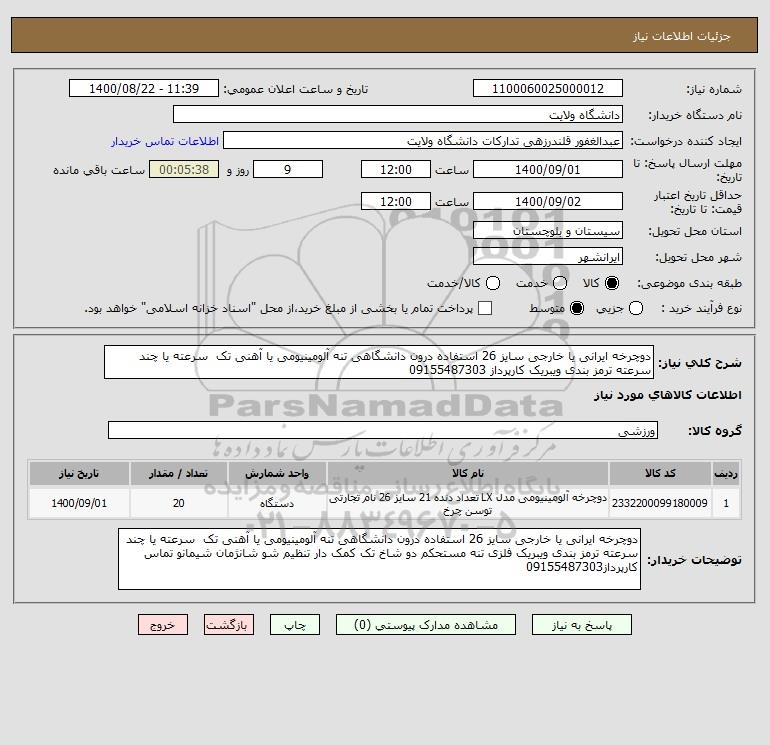The image size is (770, 745).
Task: Toggle the اسناد خزانه اسلامی payment checkbox
Action: (485, 308)
